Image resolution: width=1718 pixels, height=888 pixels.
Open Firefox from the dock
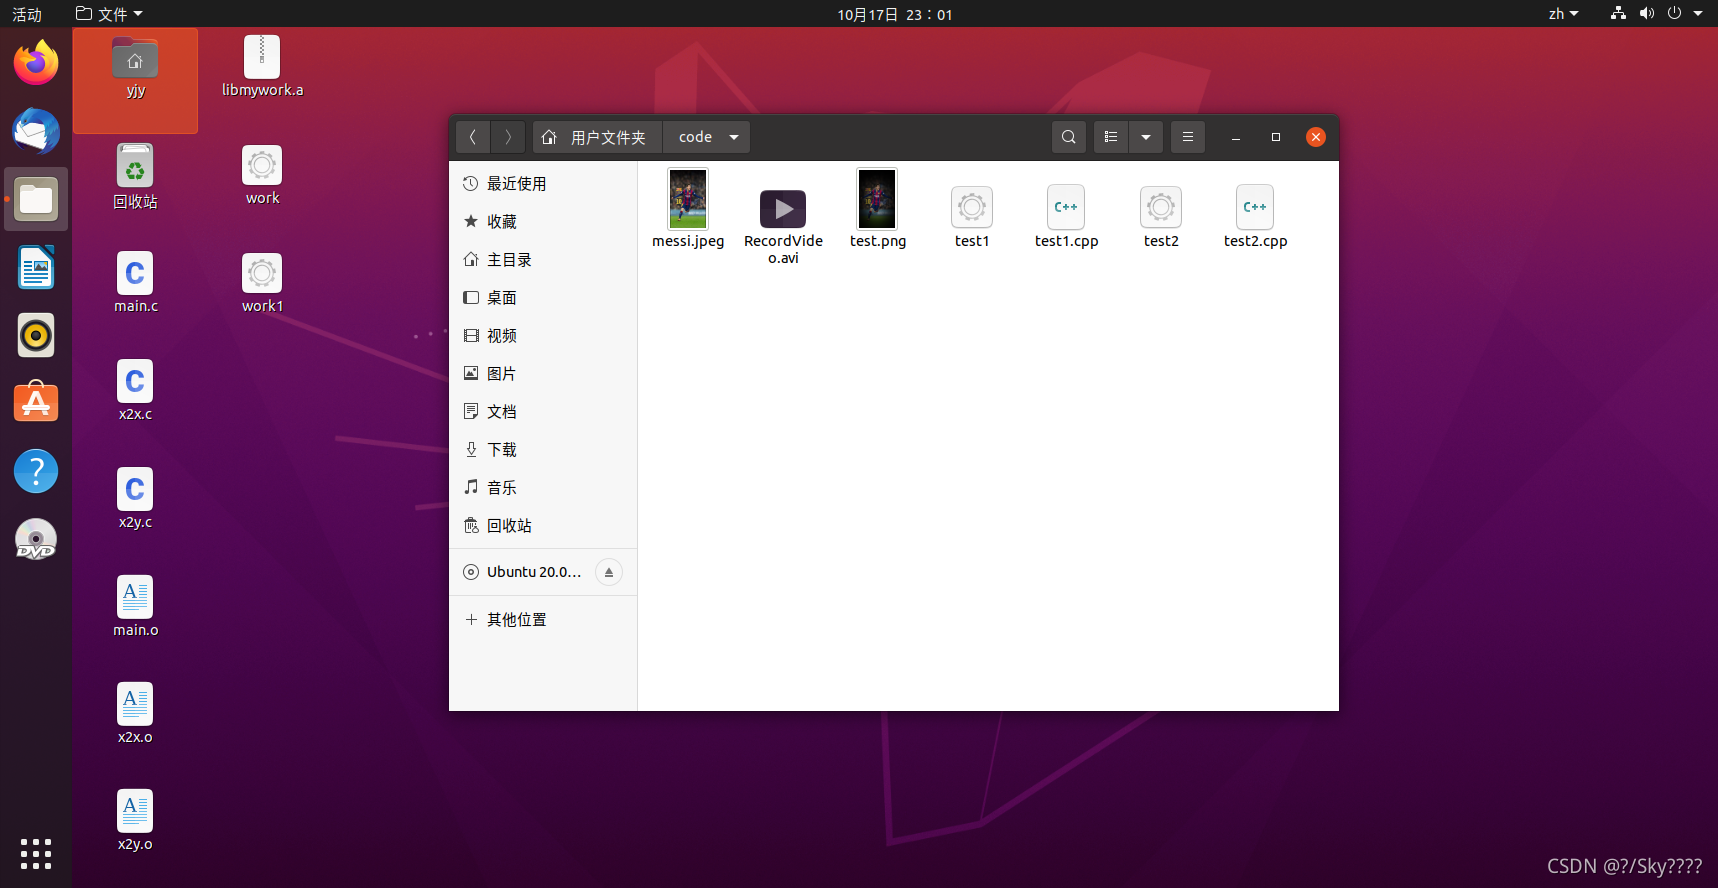(36, 63)
